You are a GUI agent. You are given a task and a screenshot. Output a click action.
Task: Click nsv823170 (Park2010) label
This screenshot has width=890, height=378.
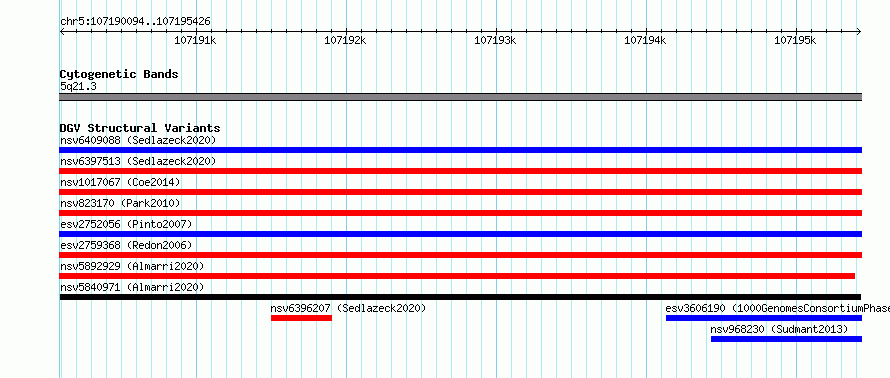coord(120,203)
